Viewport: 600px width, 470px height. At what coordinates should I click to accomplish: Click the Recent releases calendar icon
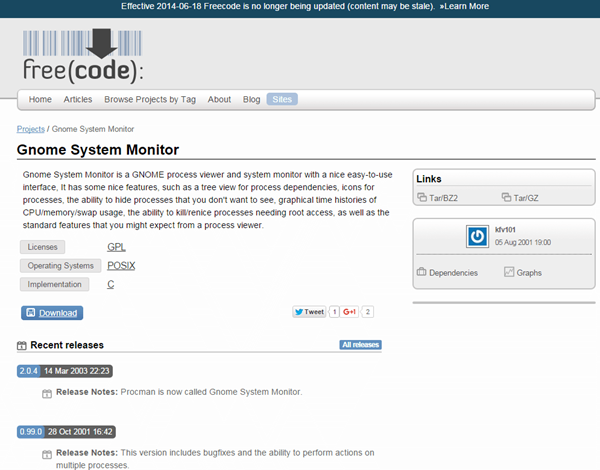pyautogui.click(x=21, y=346)
